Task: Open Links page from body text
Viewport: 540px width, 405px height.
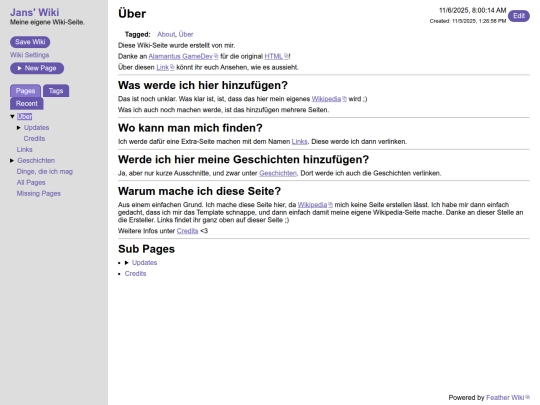Action: 300,142
